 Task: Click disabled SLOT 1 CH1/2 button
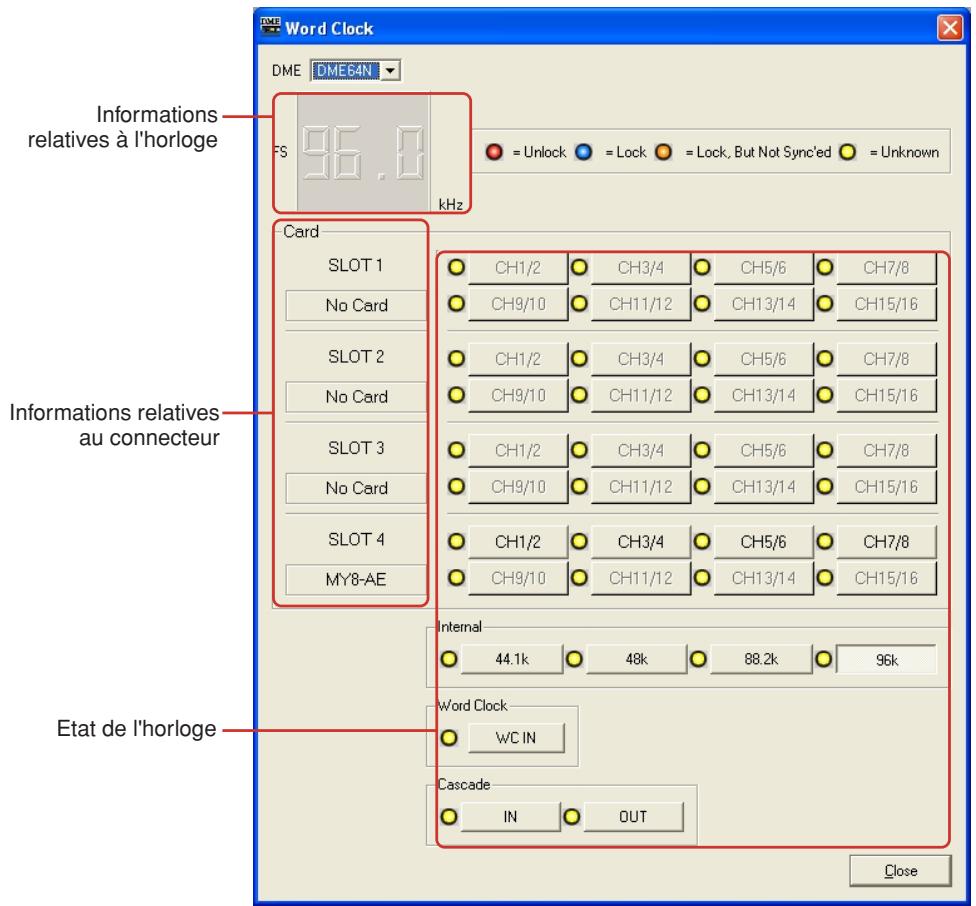click(x=518, y=268)
